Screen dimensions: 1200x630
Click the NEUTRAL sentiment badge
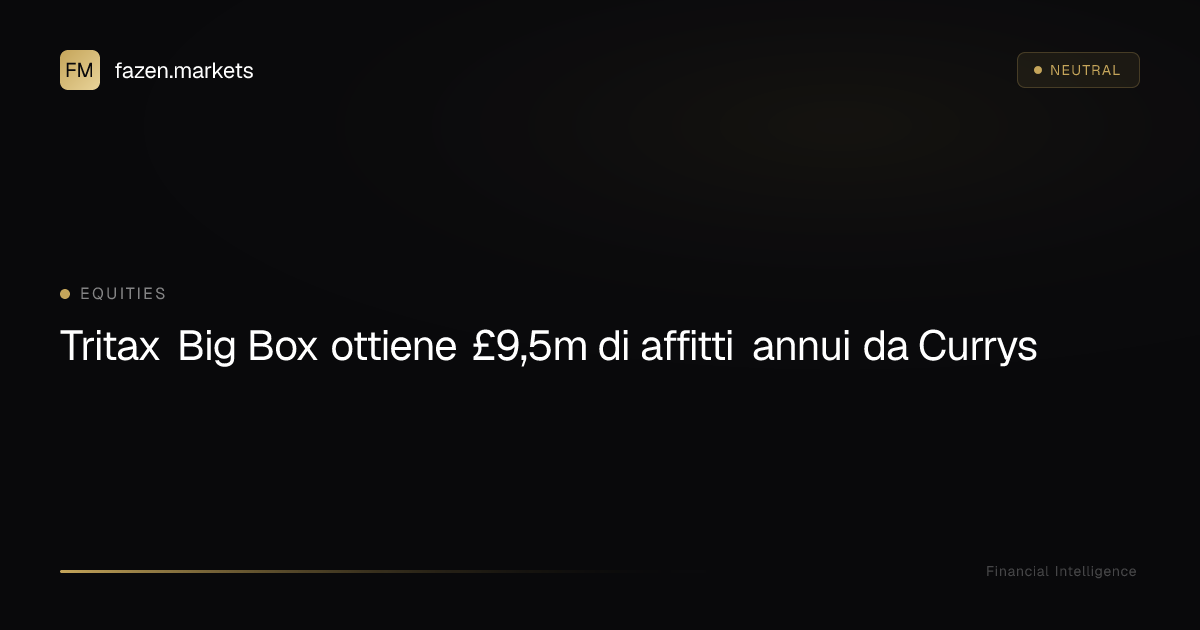1078,70
